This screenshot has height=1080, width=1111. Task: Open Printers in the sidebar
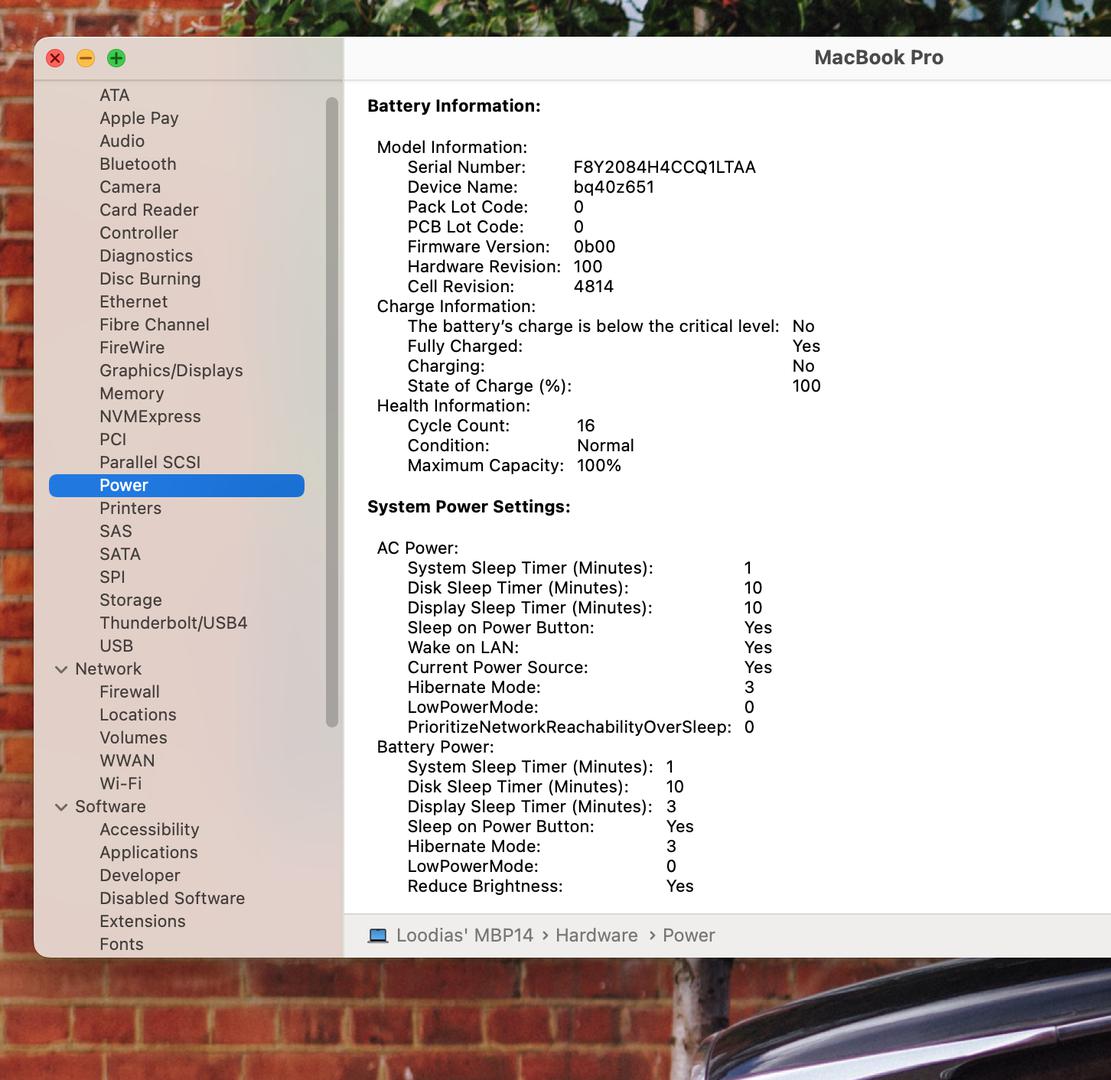tap(130, 508)
